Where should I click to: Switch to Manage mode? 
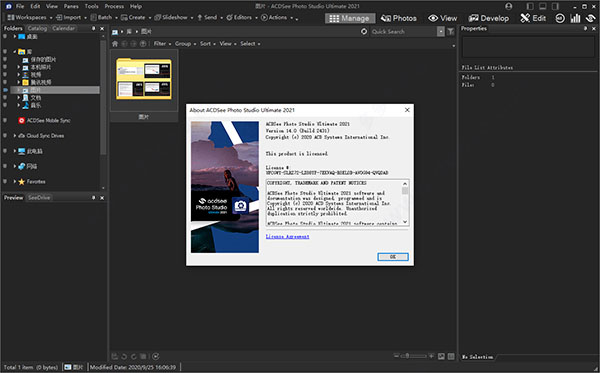tap(350, 18)
